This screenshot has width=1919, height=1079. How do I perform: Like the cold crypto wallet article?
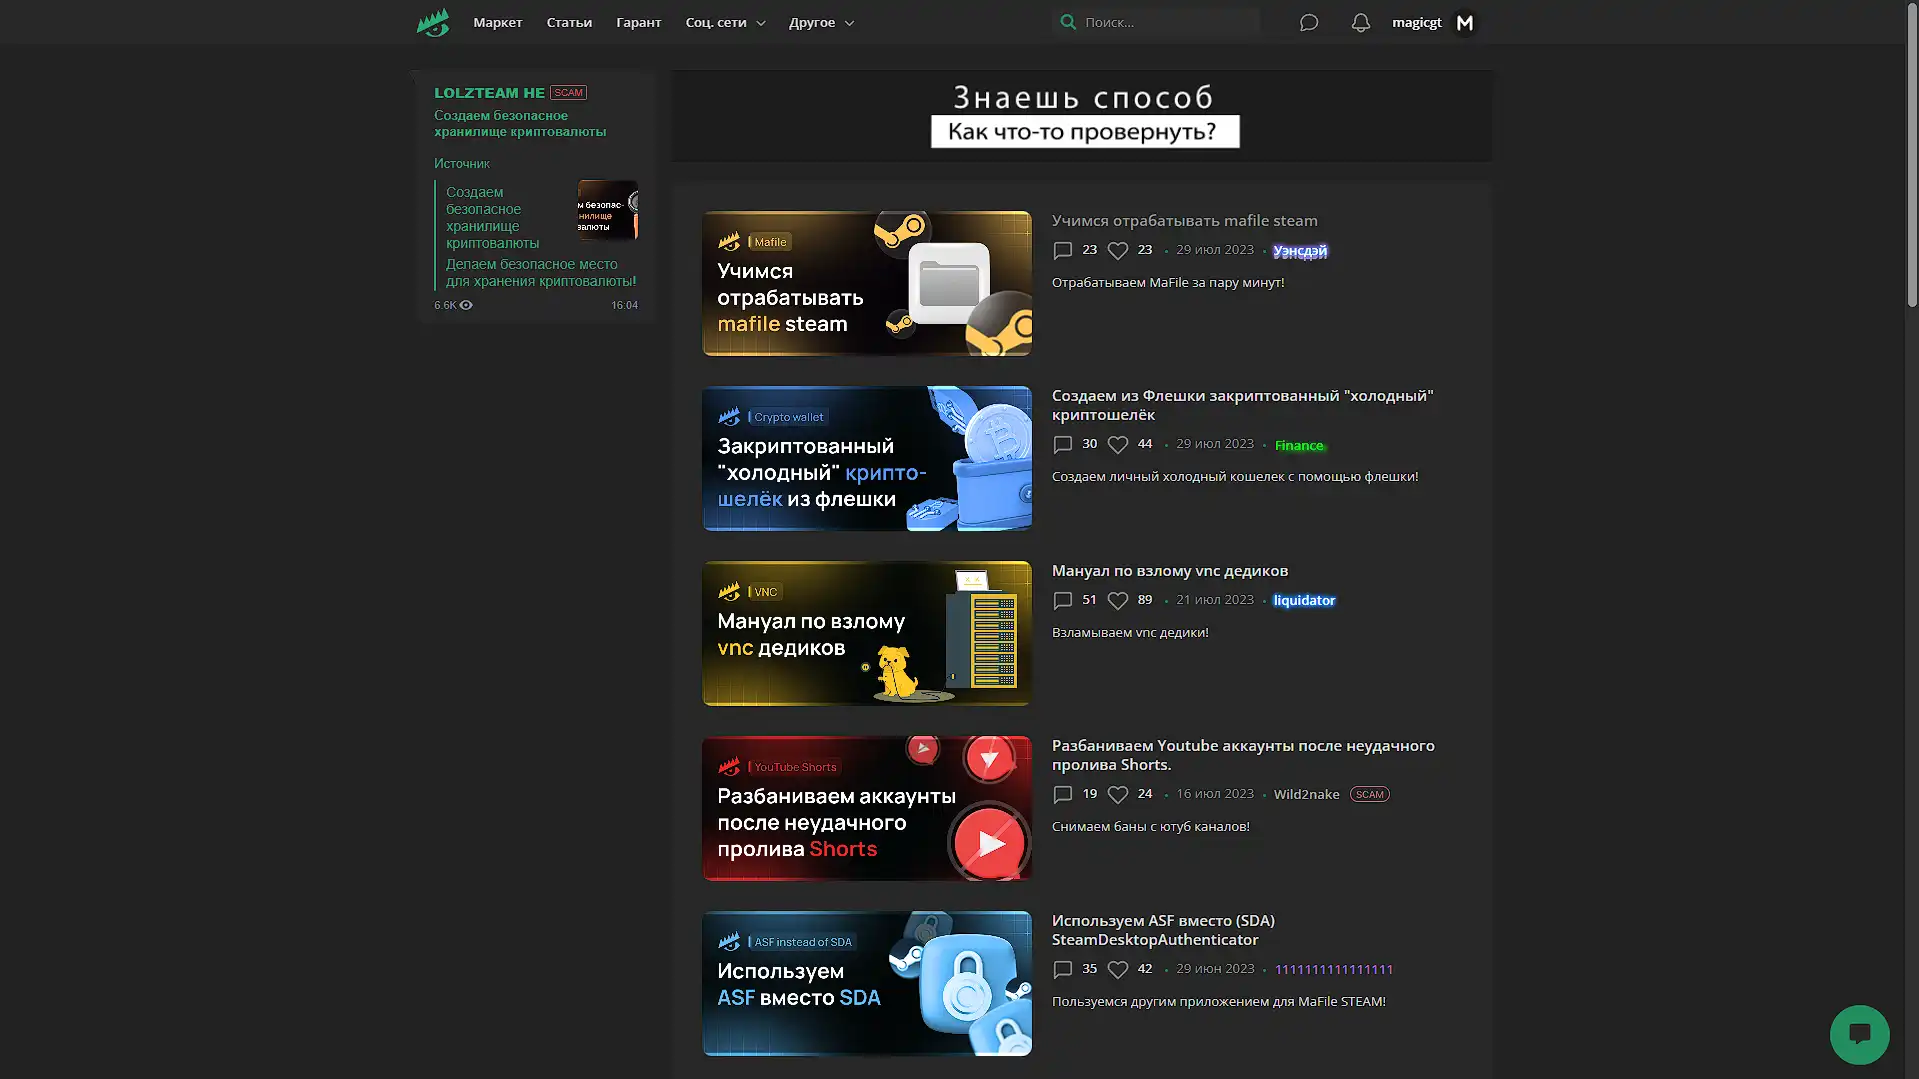(x=1118, y=444)
